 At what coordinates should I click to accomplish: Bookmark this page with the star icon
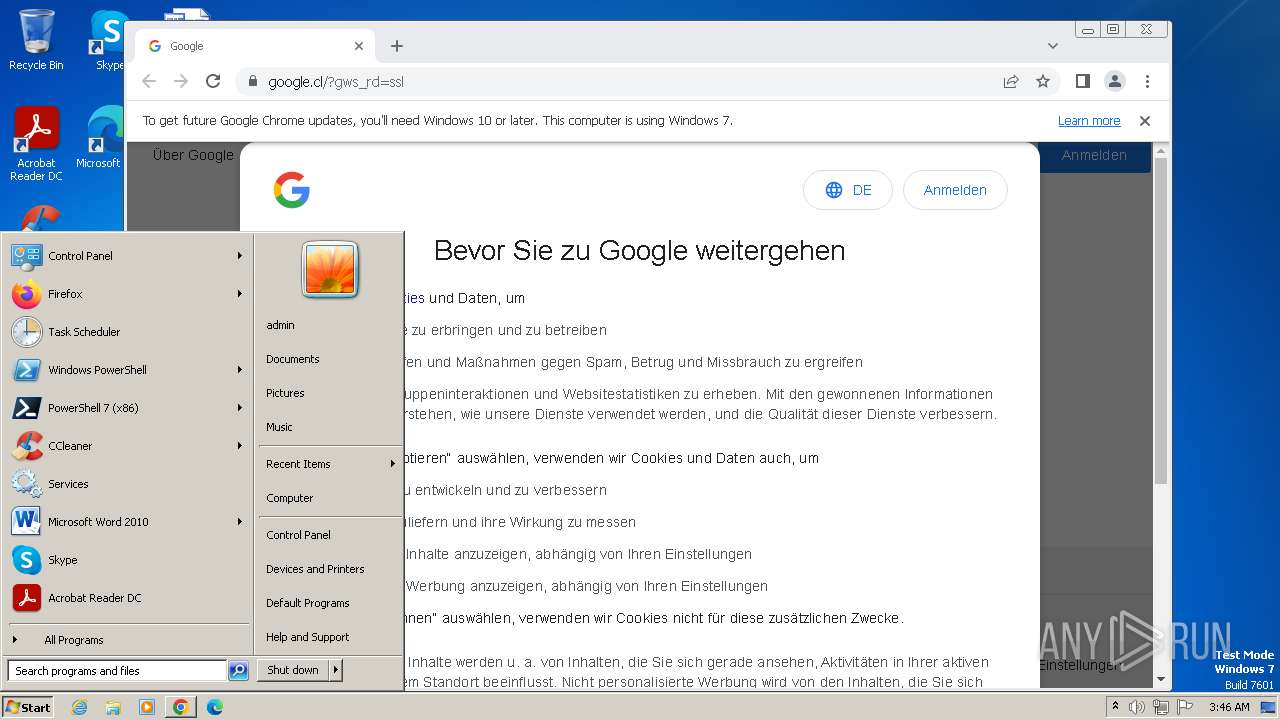[1043, 82]
